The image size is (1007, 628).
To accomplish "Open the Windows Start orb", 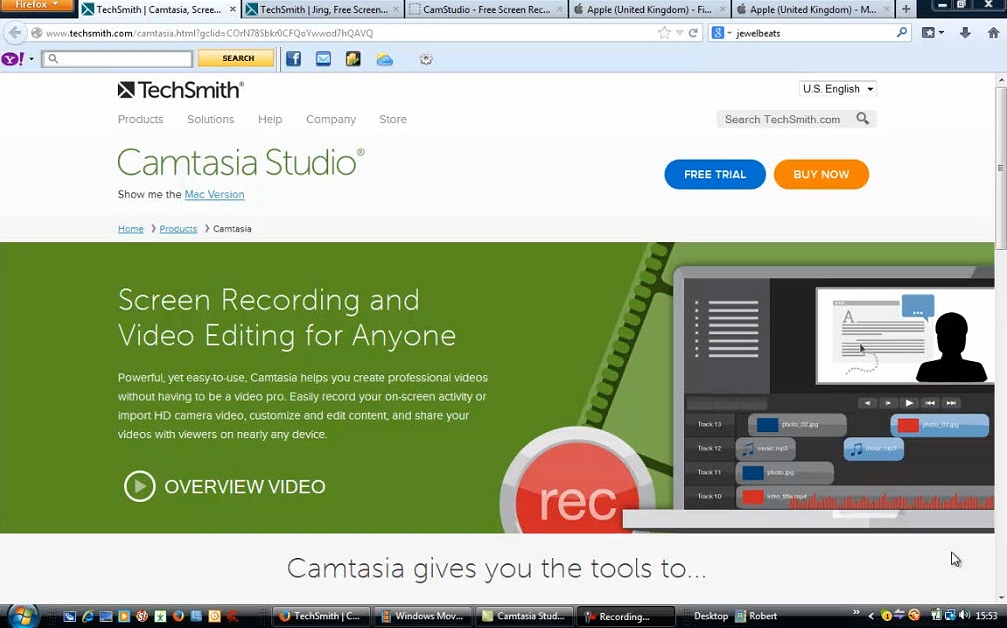I will click(21, 615).
